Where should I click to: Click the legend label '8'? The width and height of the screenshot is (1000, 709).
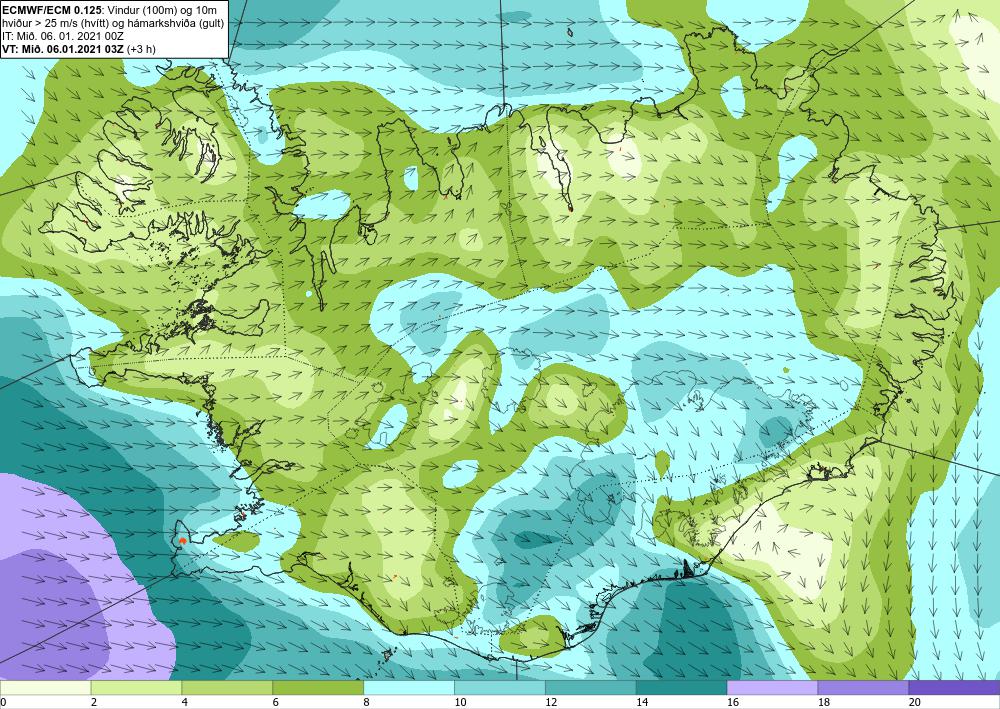pyautogui.click(x=366, y=703)
